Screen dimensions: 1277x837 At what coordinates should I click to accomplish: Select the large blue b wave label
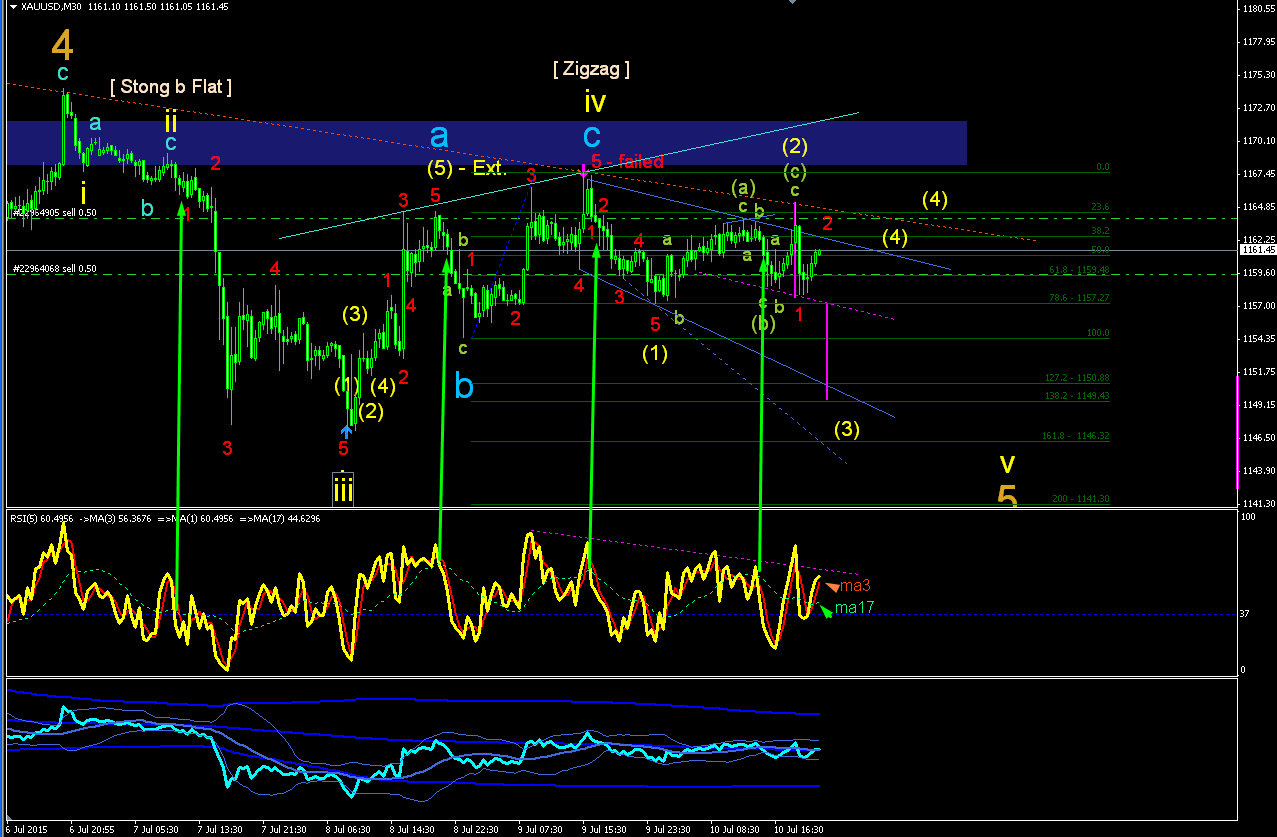point(464,385)
